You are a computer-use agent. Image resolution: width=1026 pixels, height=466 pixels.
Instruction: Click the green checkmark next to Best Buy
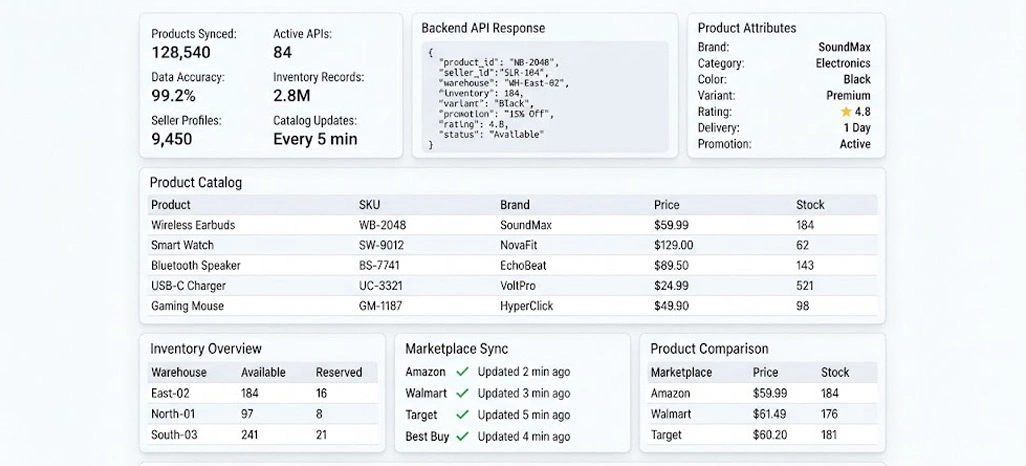click(x=463, y=437)
